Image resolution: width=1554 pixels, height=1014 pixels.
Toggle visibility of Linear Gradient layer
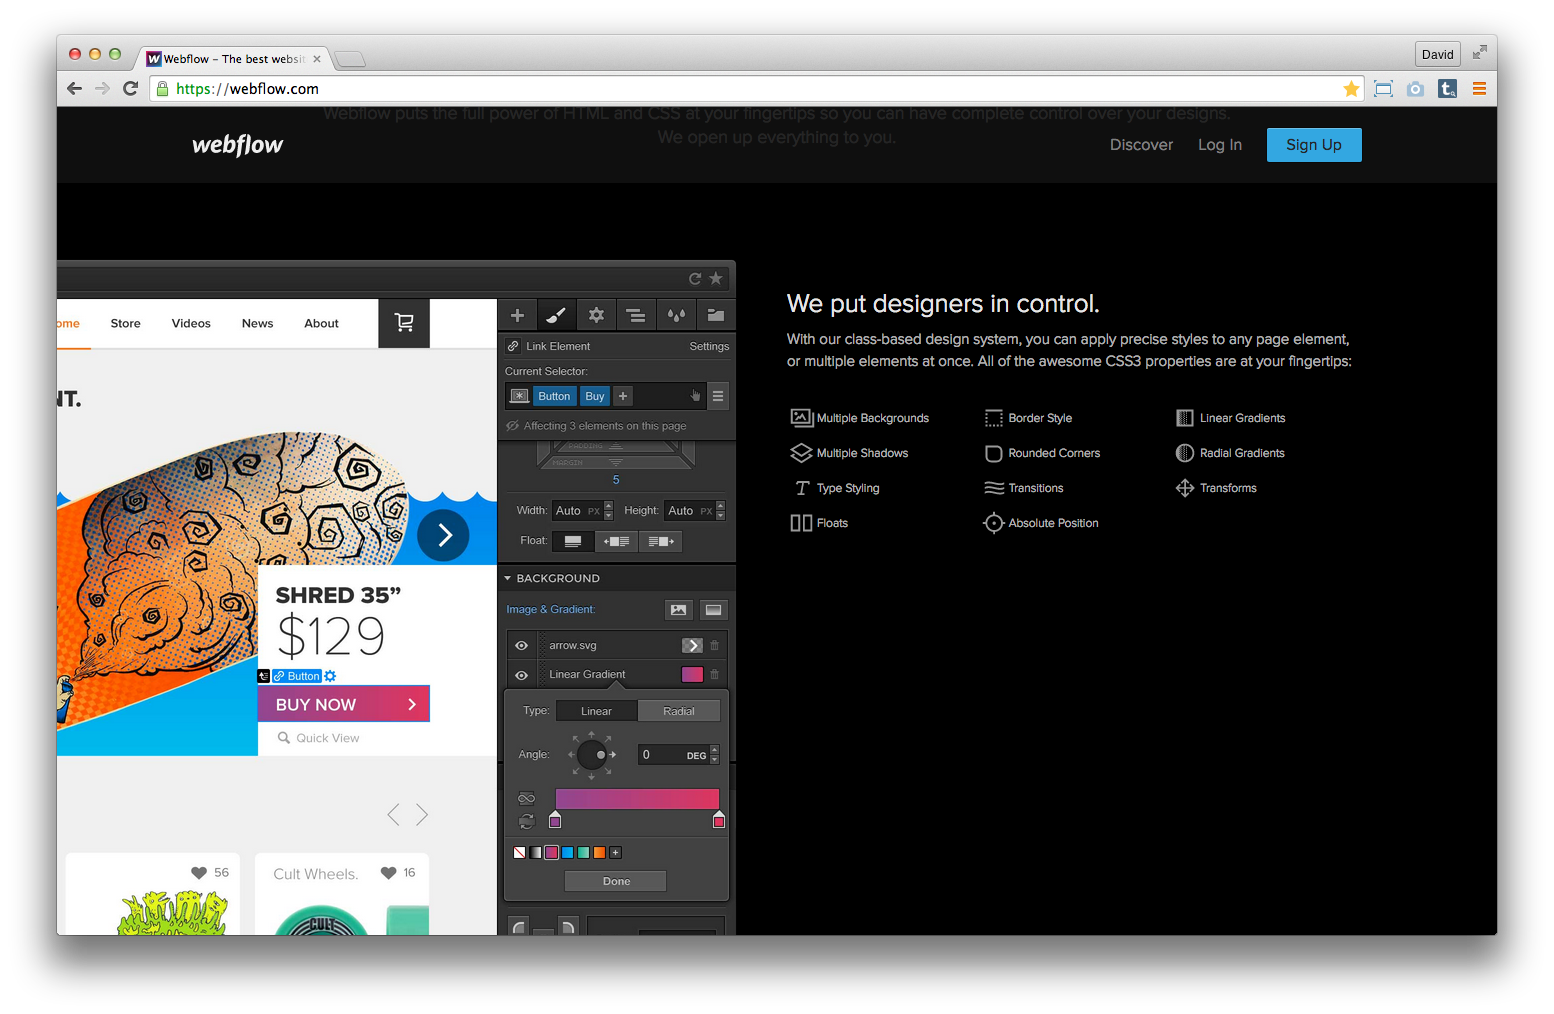click(521, 675)
